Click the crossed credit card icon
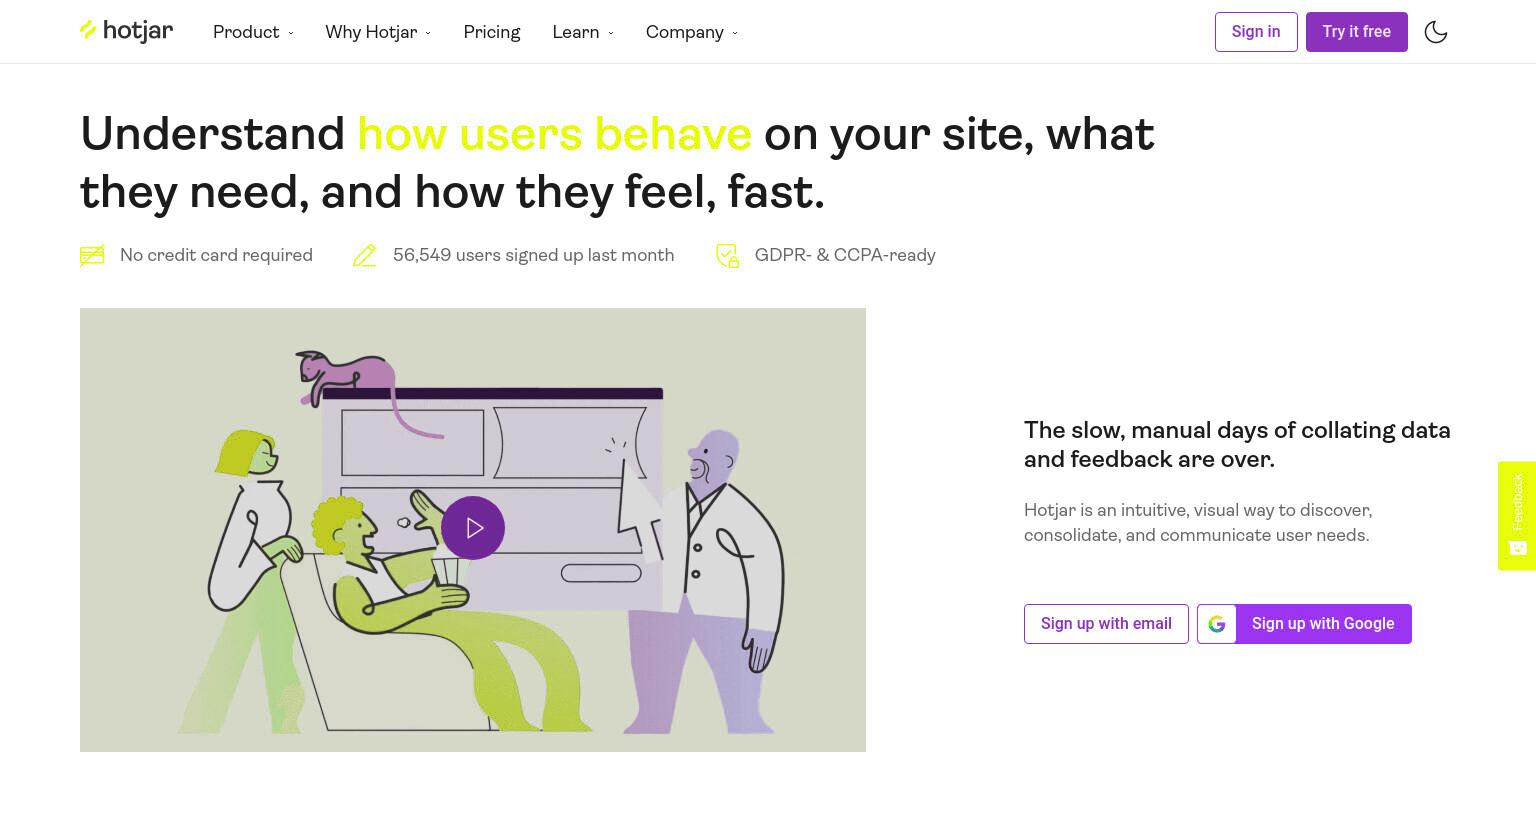Viewport: 1536px width, 834px height. click(x=92, y=256)
